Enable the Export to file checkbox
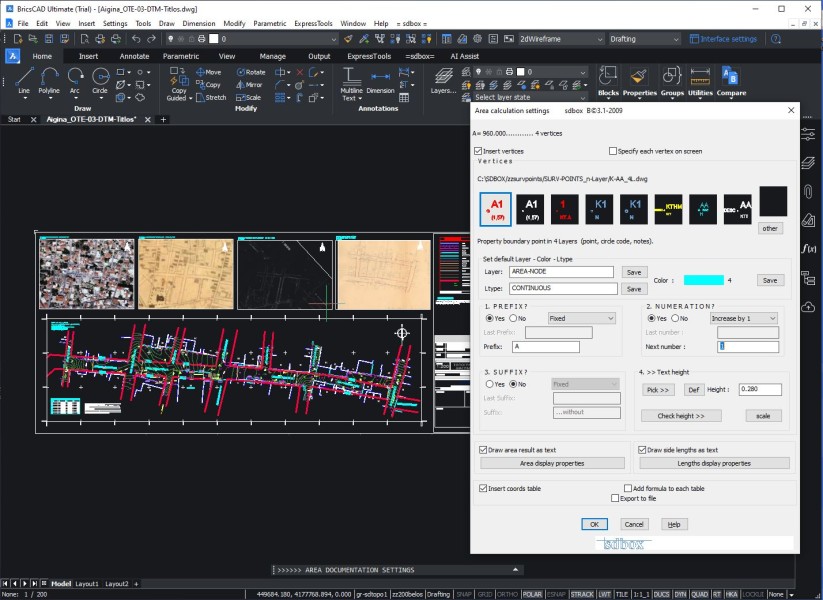The height and width of the screenshot is (600, 823). pos(615,498)
